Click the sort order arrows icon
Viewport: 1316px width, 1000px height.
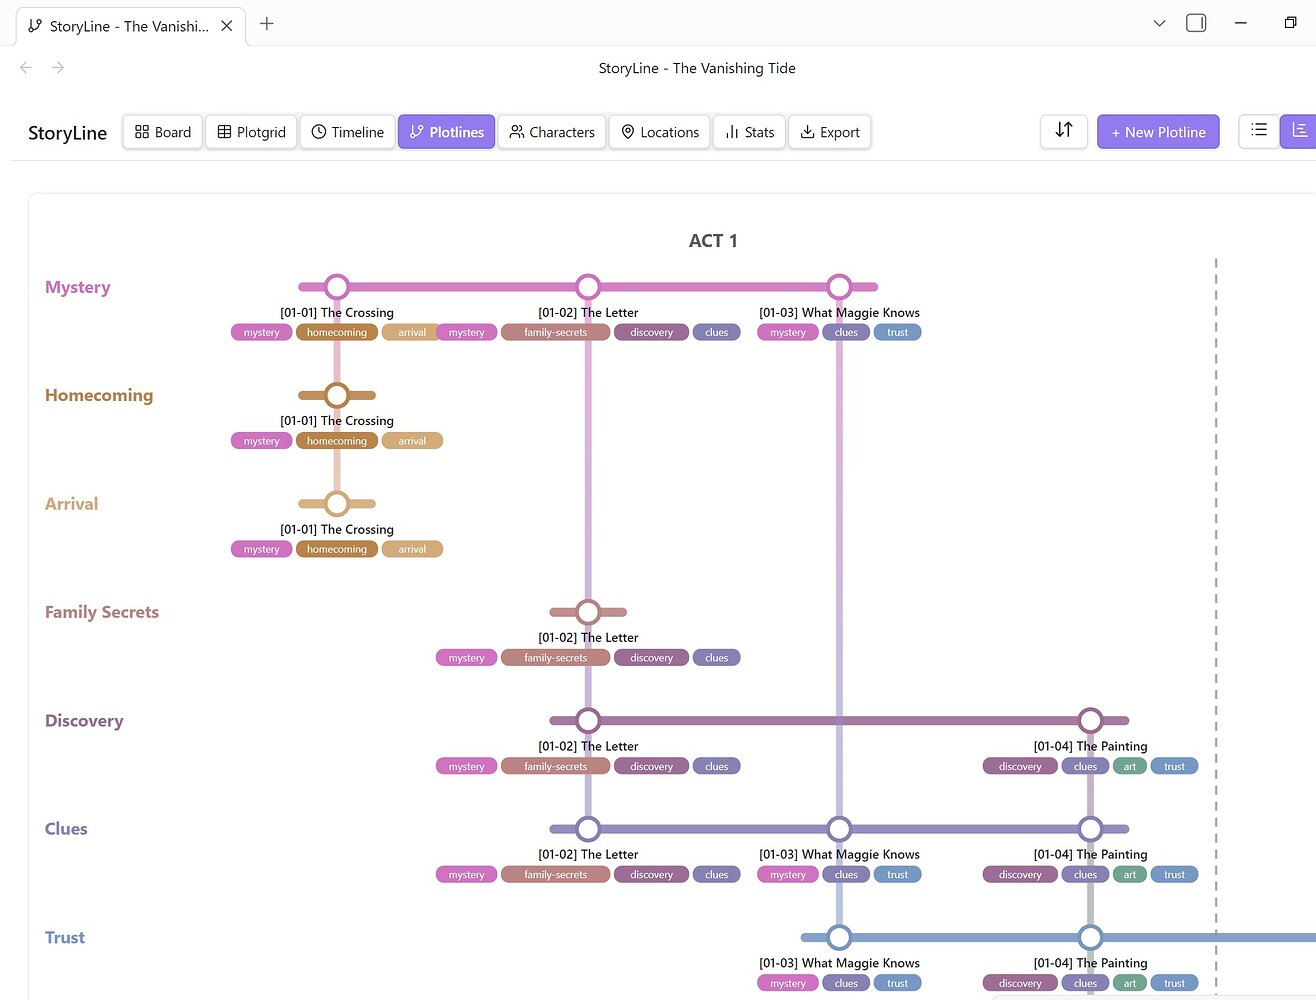coord(1064,131)
